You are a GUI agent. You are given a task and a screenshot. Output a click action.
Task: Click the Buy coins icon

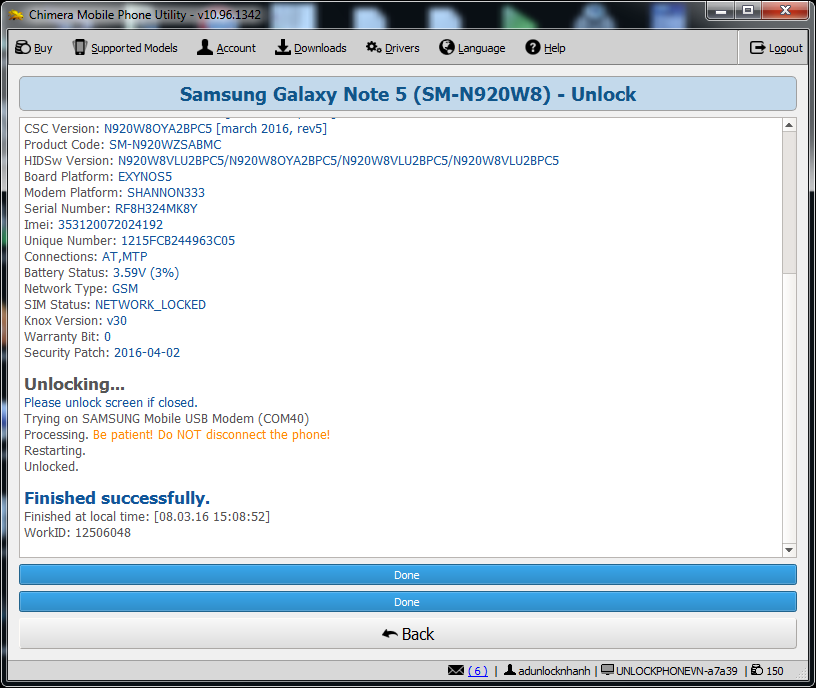[x=23, y=48]
